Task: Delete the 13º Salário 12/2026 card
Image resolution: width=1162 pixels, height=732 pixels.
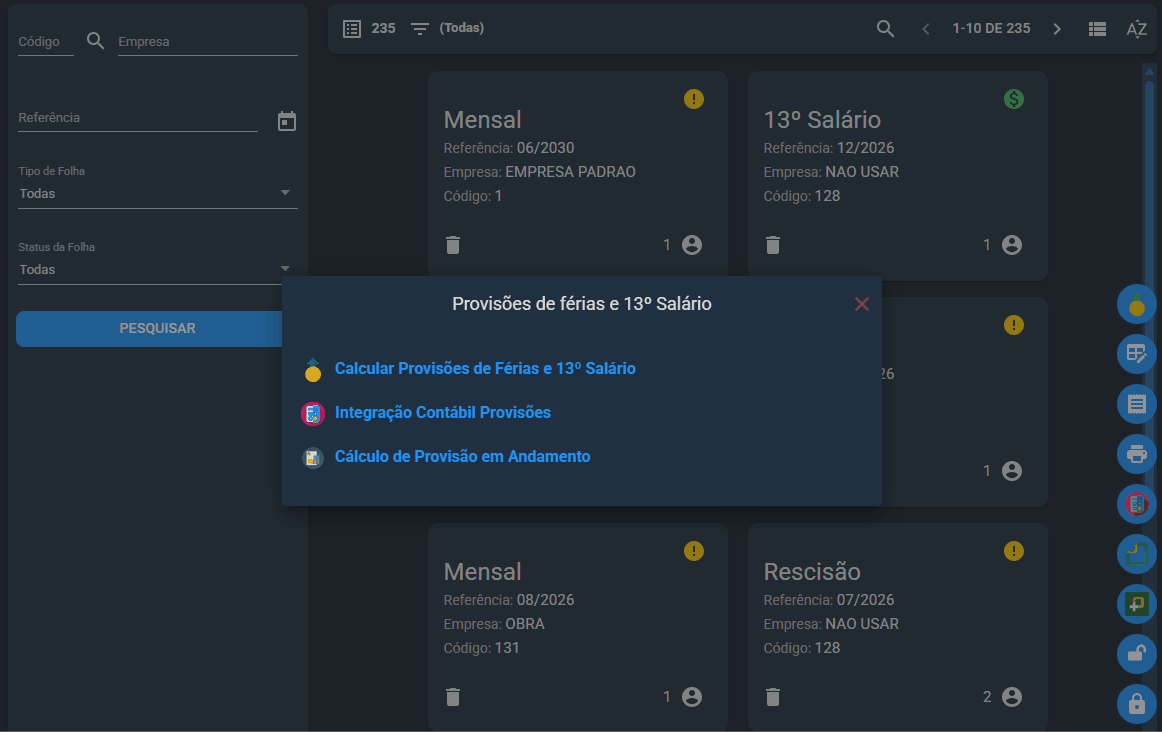Action: click(x=773, y=245)
